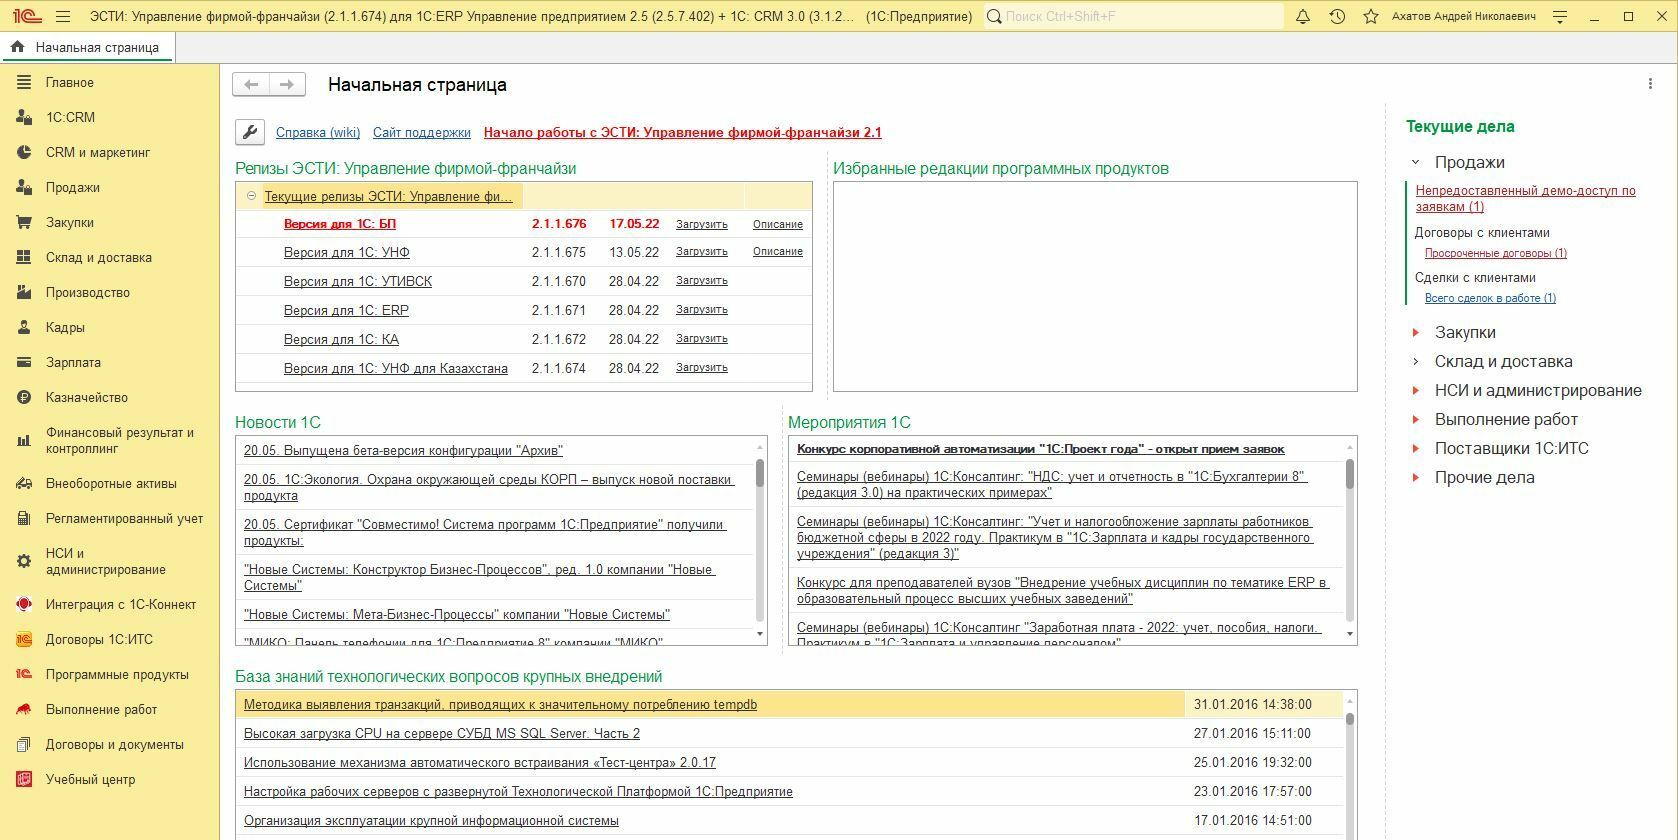Viewport: 1678px width, 840px height.
Task: Click the 1C:CRM section icon
Action: click(x=24, y=117)
